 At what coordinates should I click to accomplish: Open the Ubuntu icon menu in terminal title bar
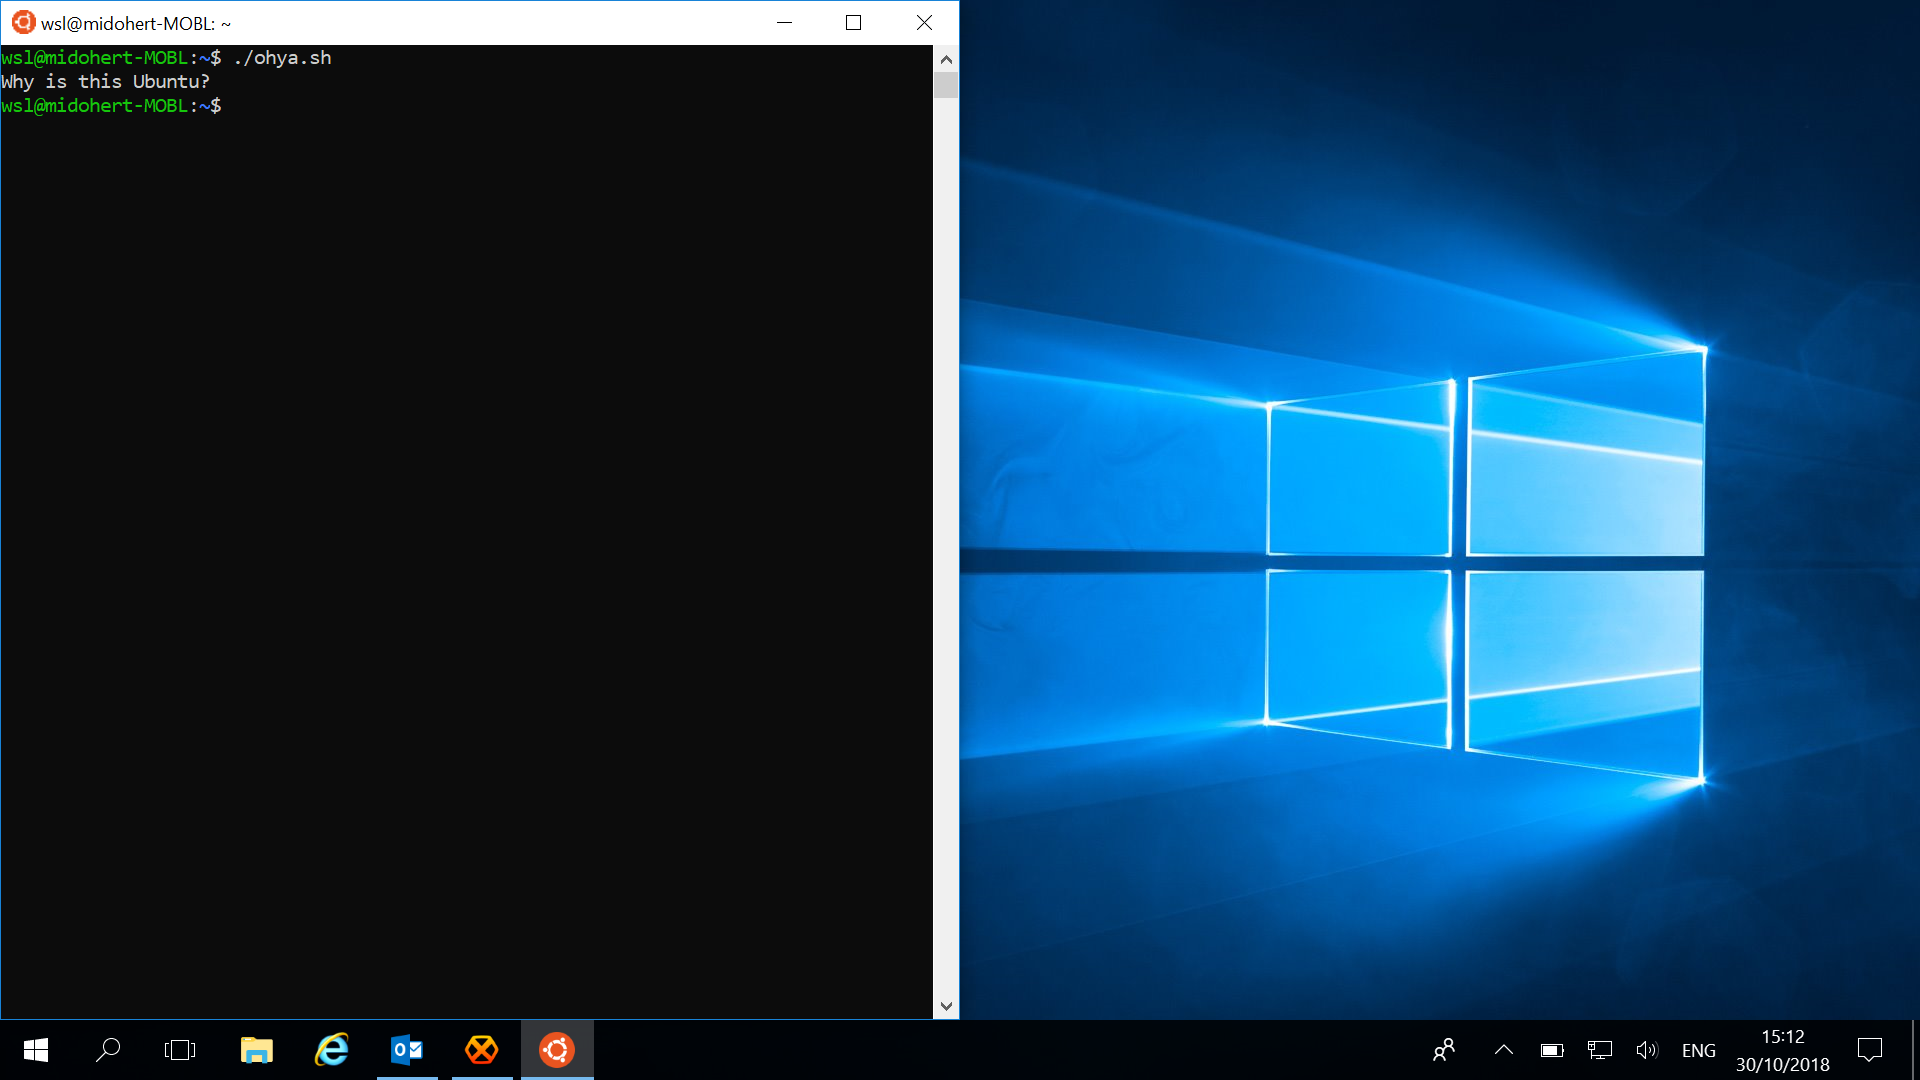[24, 22]
